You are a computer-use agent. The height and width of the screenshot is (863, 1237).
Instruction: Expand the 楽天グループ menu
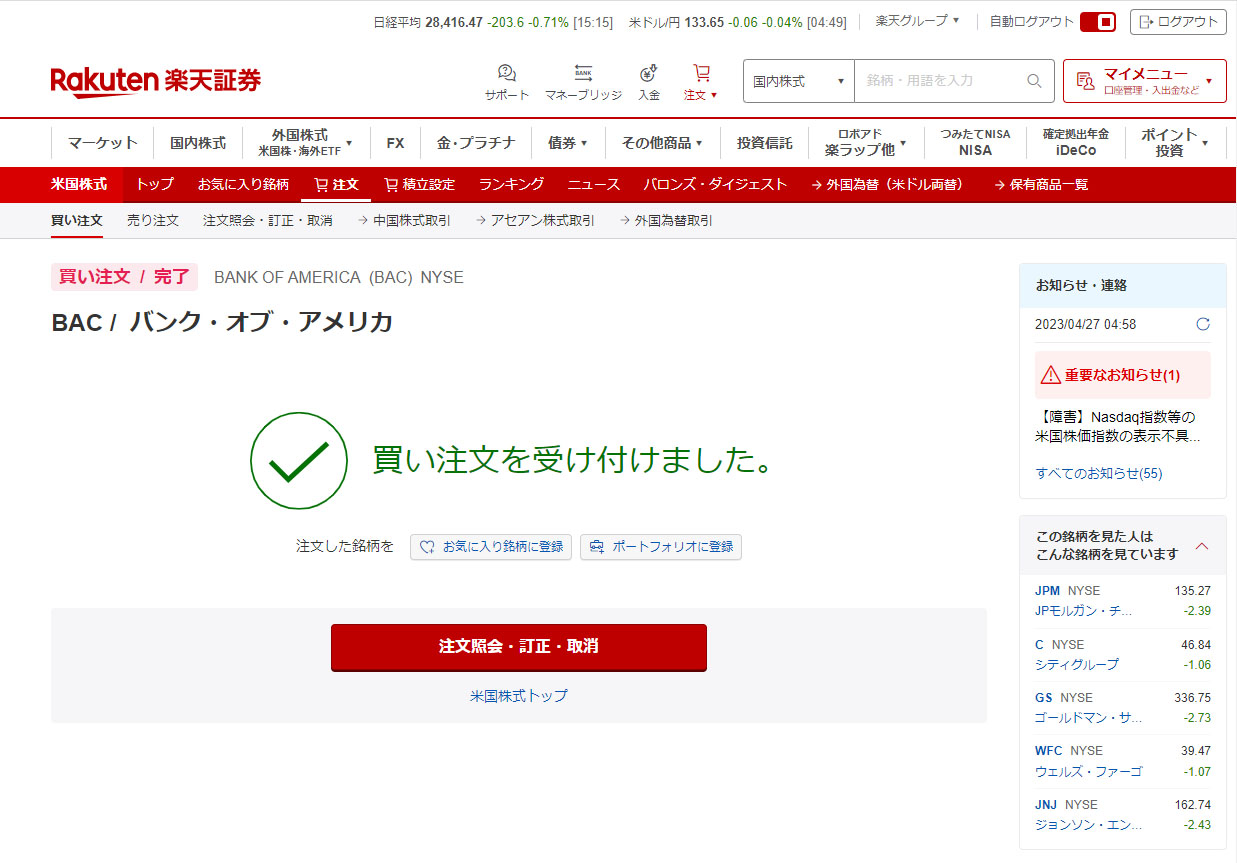[x=917, y=21]
